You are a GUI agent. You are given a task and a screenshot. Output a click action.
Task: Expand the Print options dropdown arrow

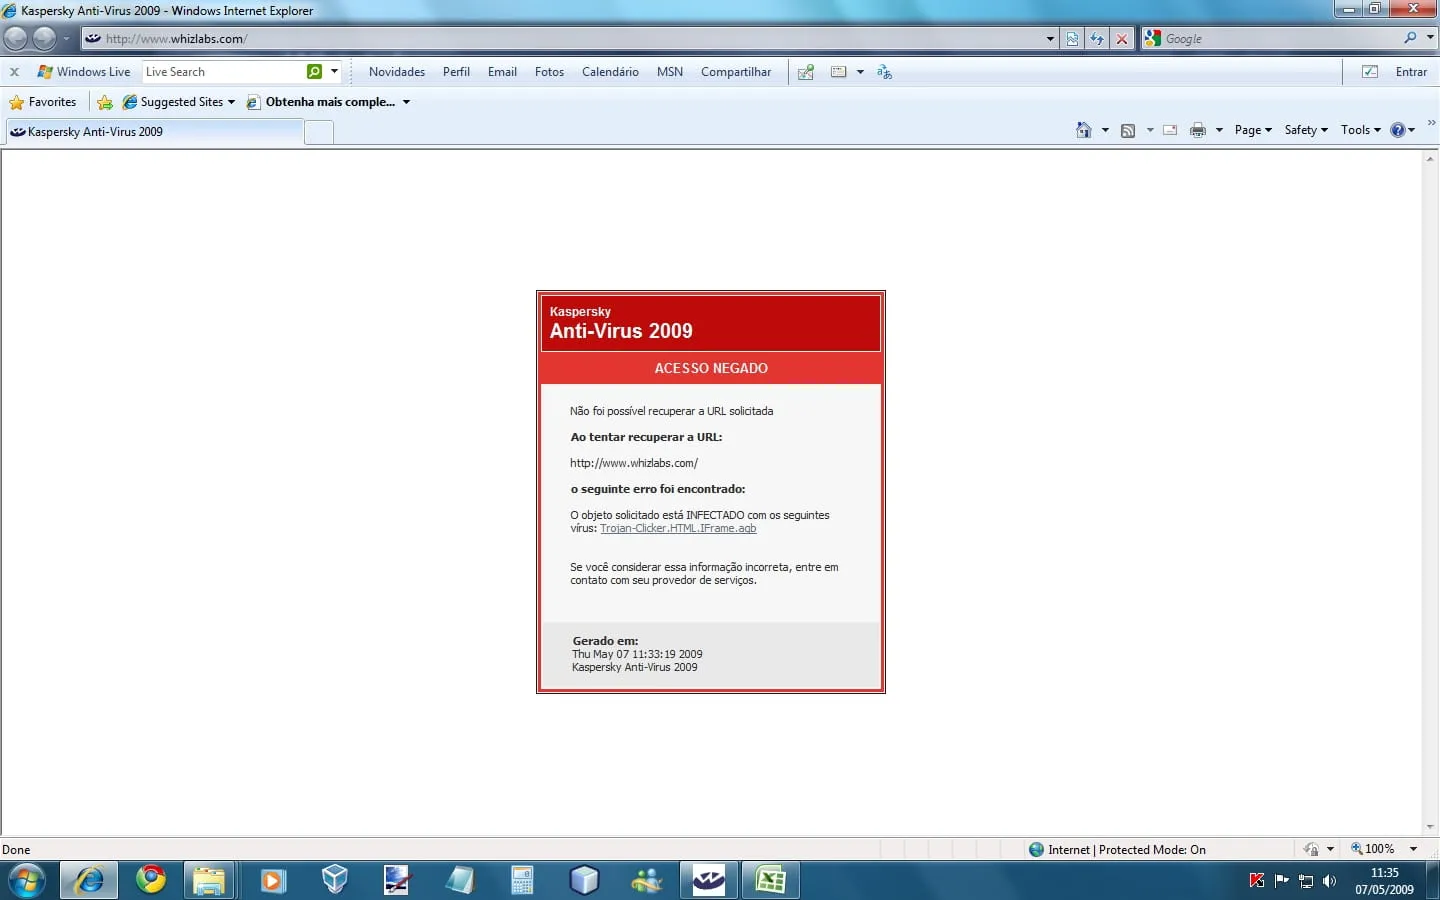1219,130
